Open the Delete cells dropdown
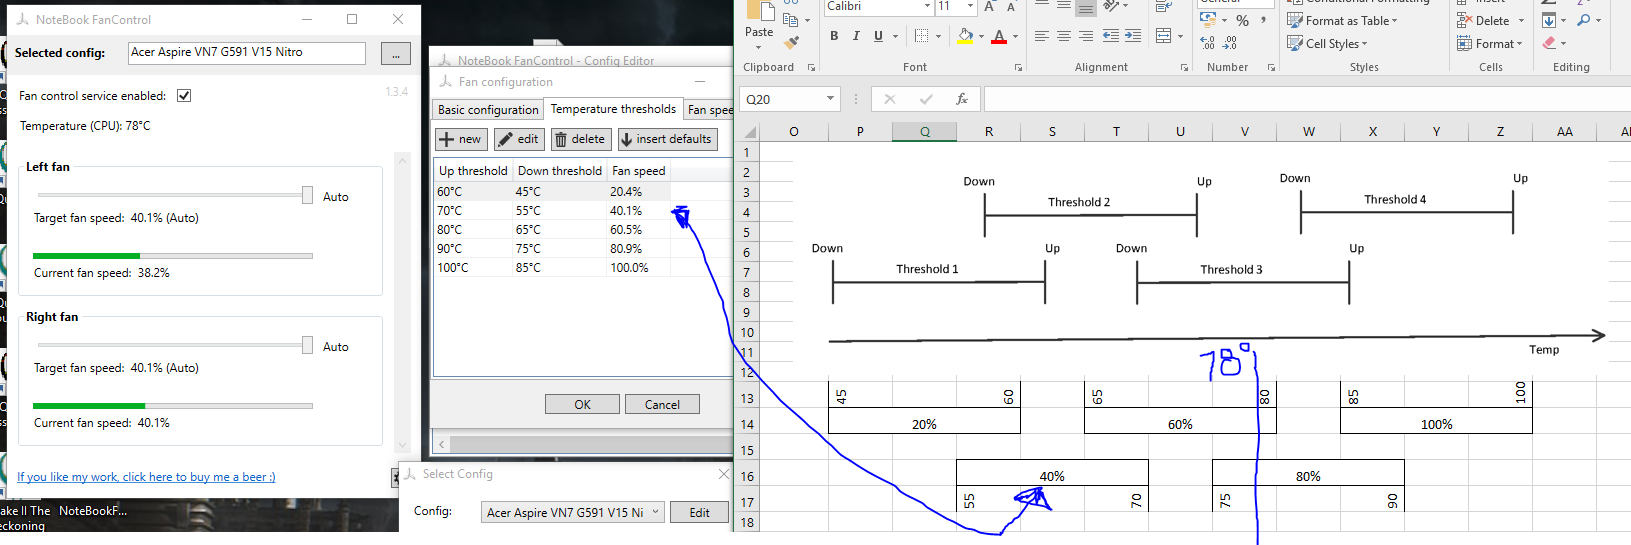Image resolution: width=1631 pixels, height=545 pixels. click(x=1522, y=20)
